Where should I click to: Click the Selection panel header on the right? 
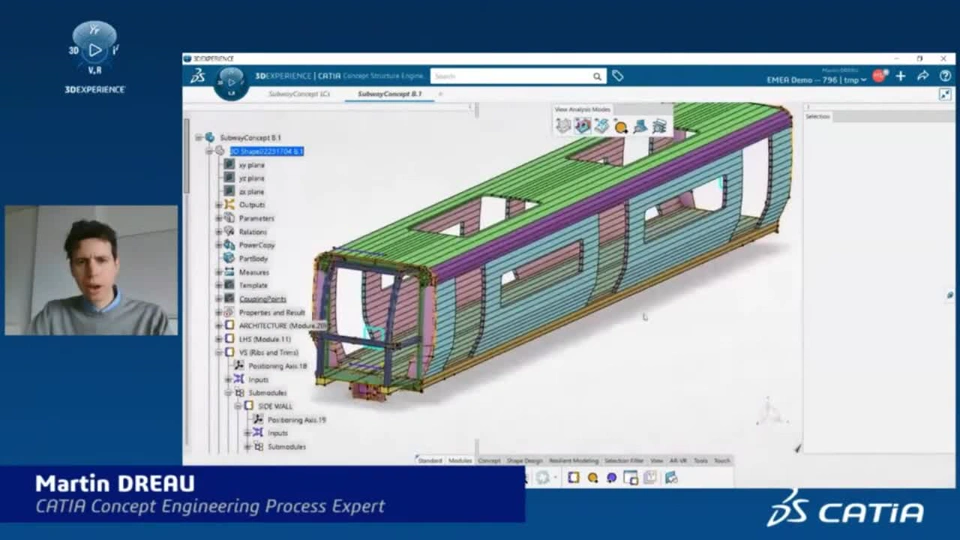818,116
